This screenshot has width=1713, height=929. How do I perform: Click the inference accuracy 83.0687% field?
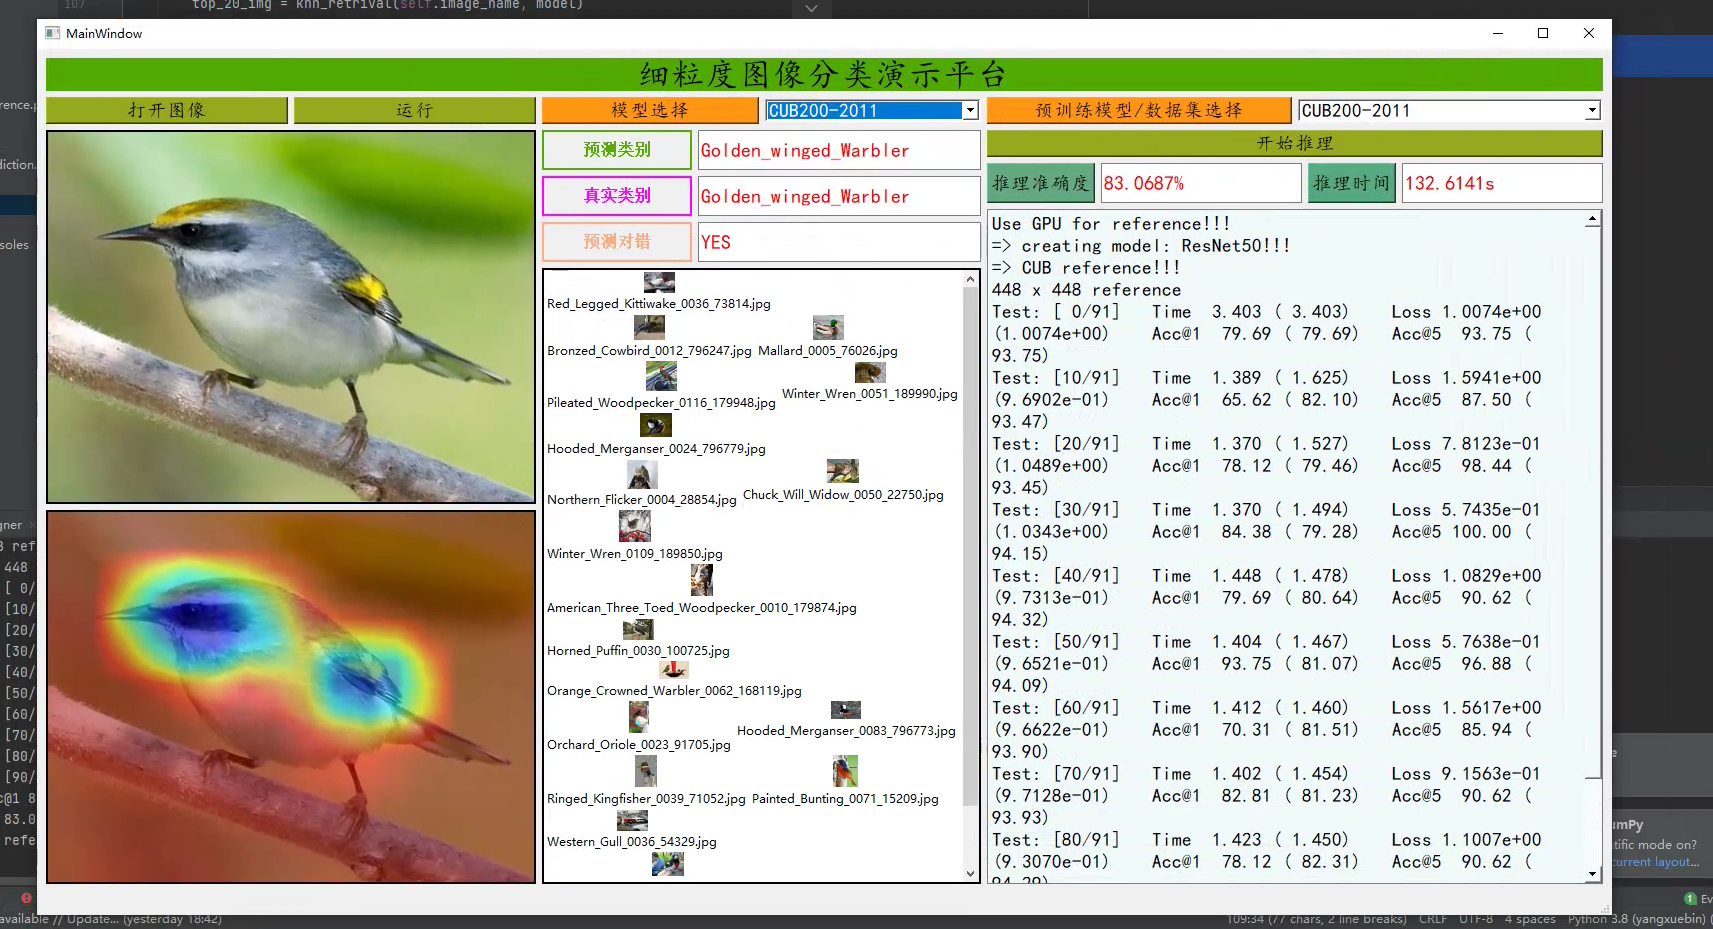click(x=1199, y=184)
